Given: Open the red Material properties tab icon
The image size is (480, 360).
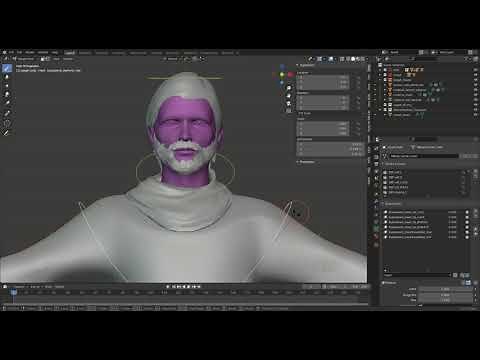Looking at the screenshot, I should 376,236.
